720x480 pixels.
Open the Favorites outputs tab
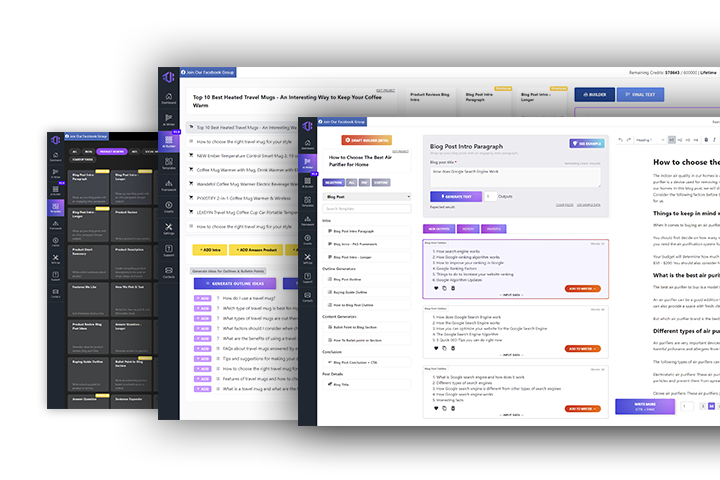coord(494,229)
